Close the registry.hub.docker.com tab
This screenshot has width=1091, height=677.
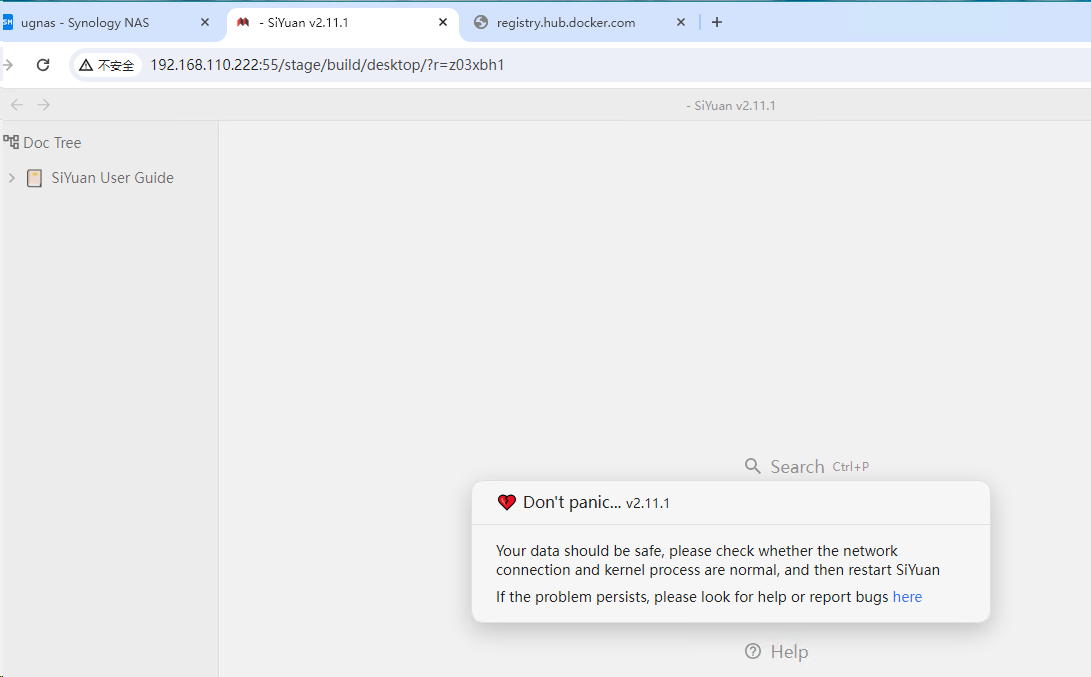681,22
